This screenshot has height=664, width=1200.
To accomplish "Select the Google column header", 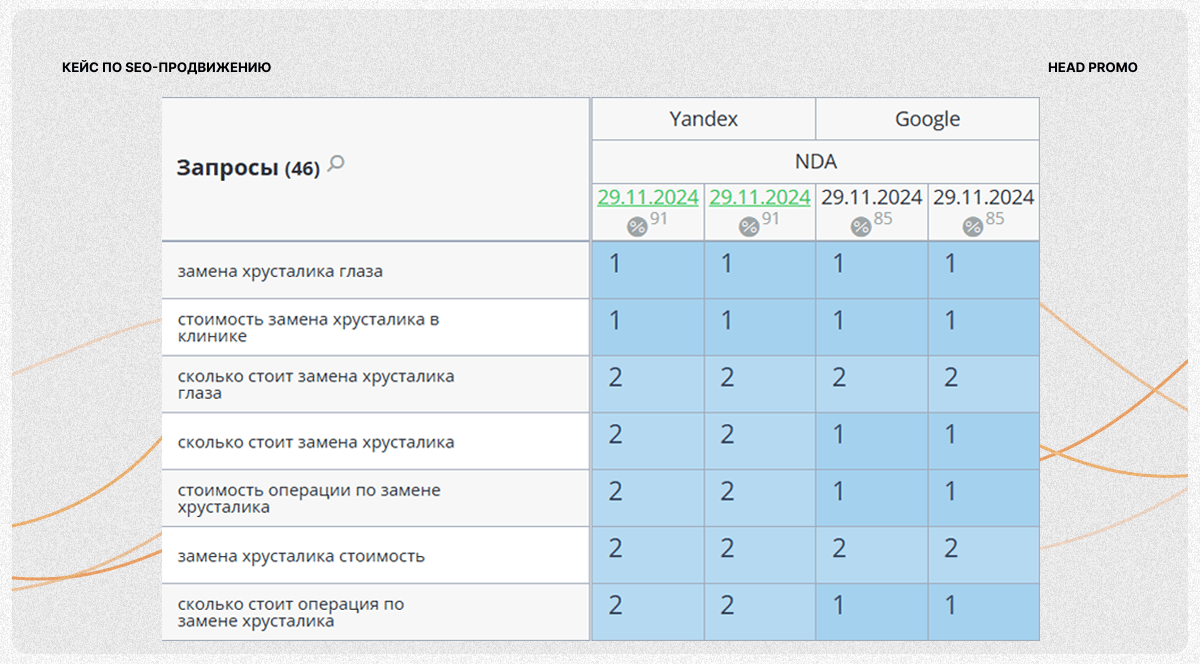I will [927, 119].
